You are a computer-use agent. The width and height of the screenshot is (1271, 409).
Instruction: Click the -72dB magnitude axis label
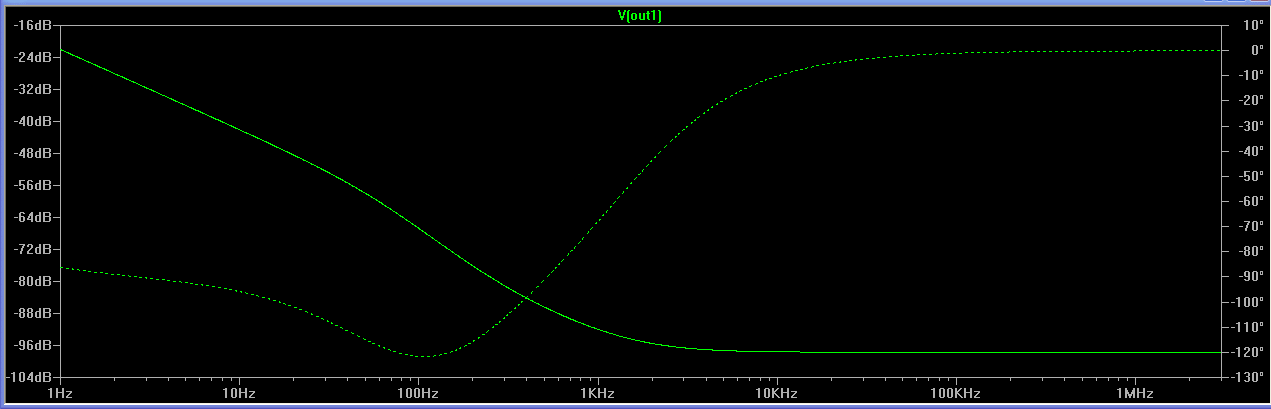tap(33, 249)
